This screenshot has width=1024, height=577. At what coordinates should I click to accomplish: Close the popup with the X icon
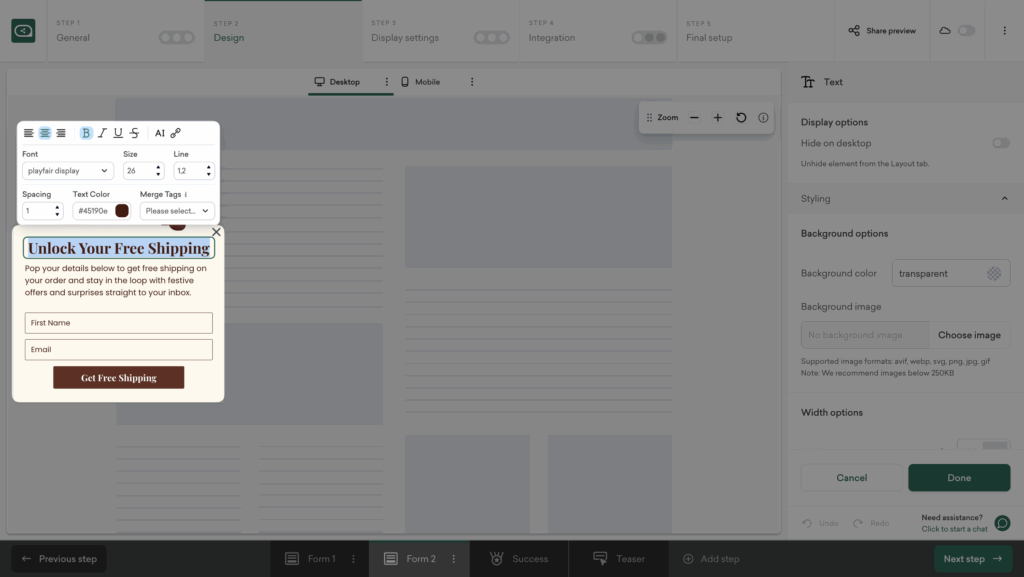[x=216, y=232]
